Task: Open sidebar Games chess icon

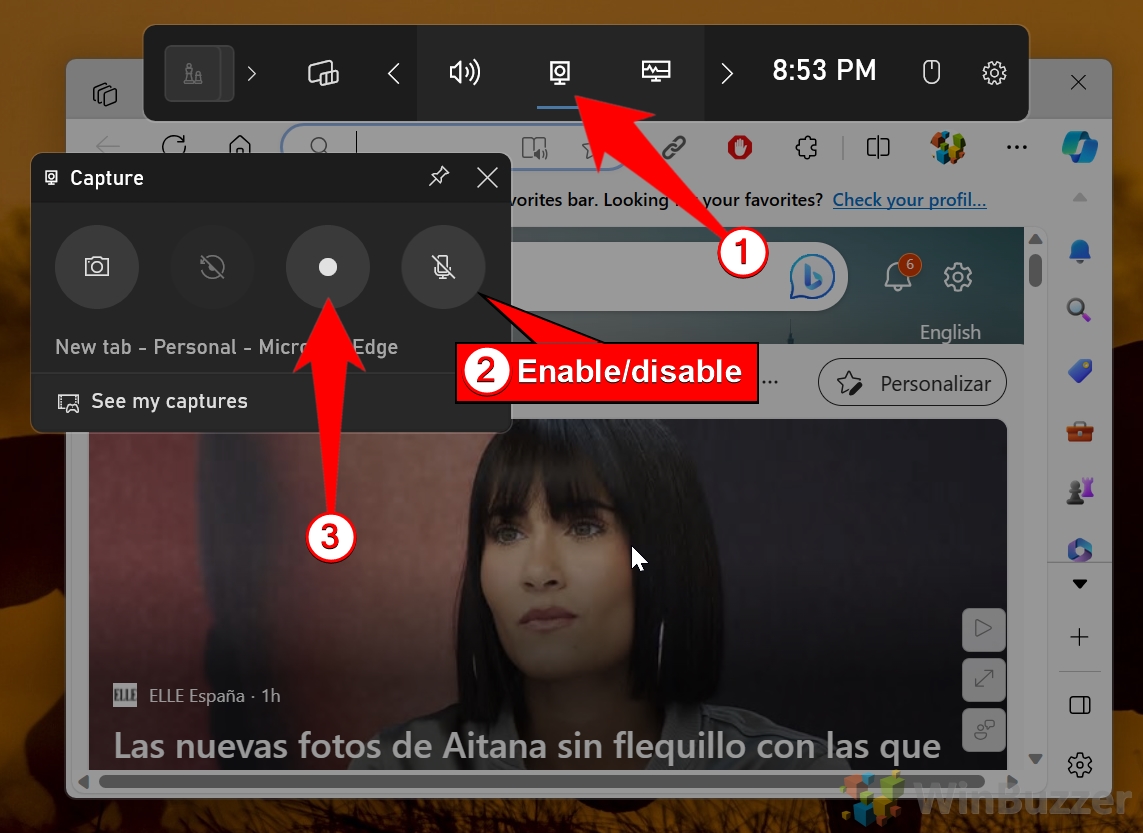Action: [1080, 490]
